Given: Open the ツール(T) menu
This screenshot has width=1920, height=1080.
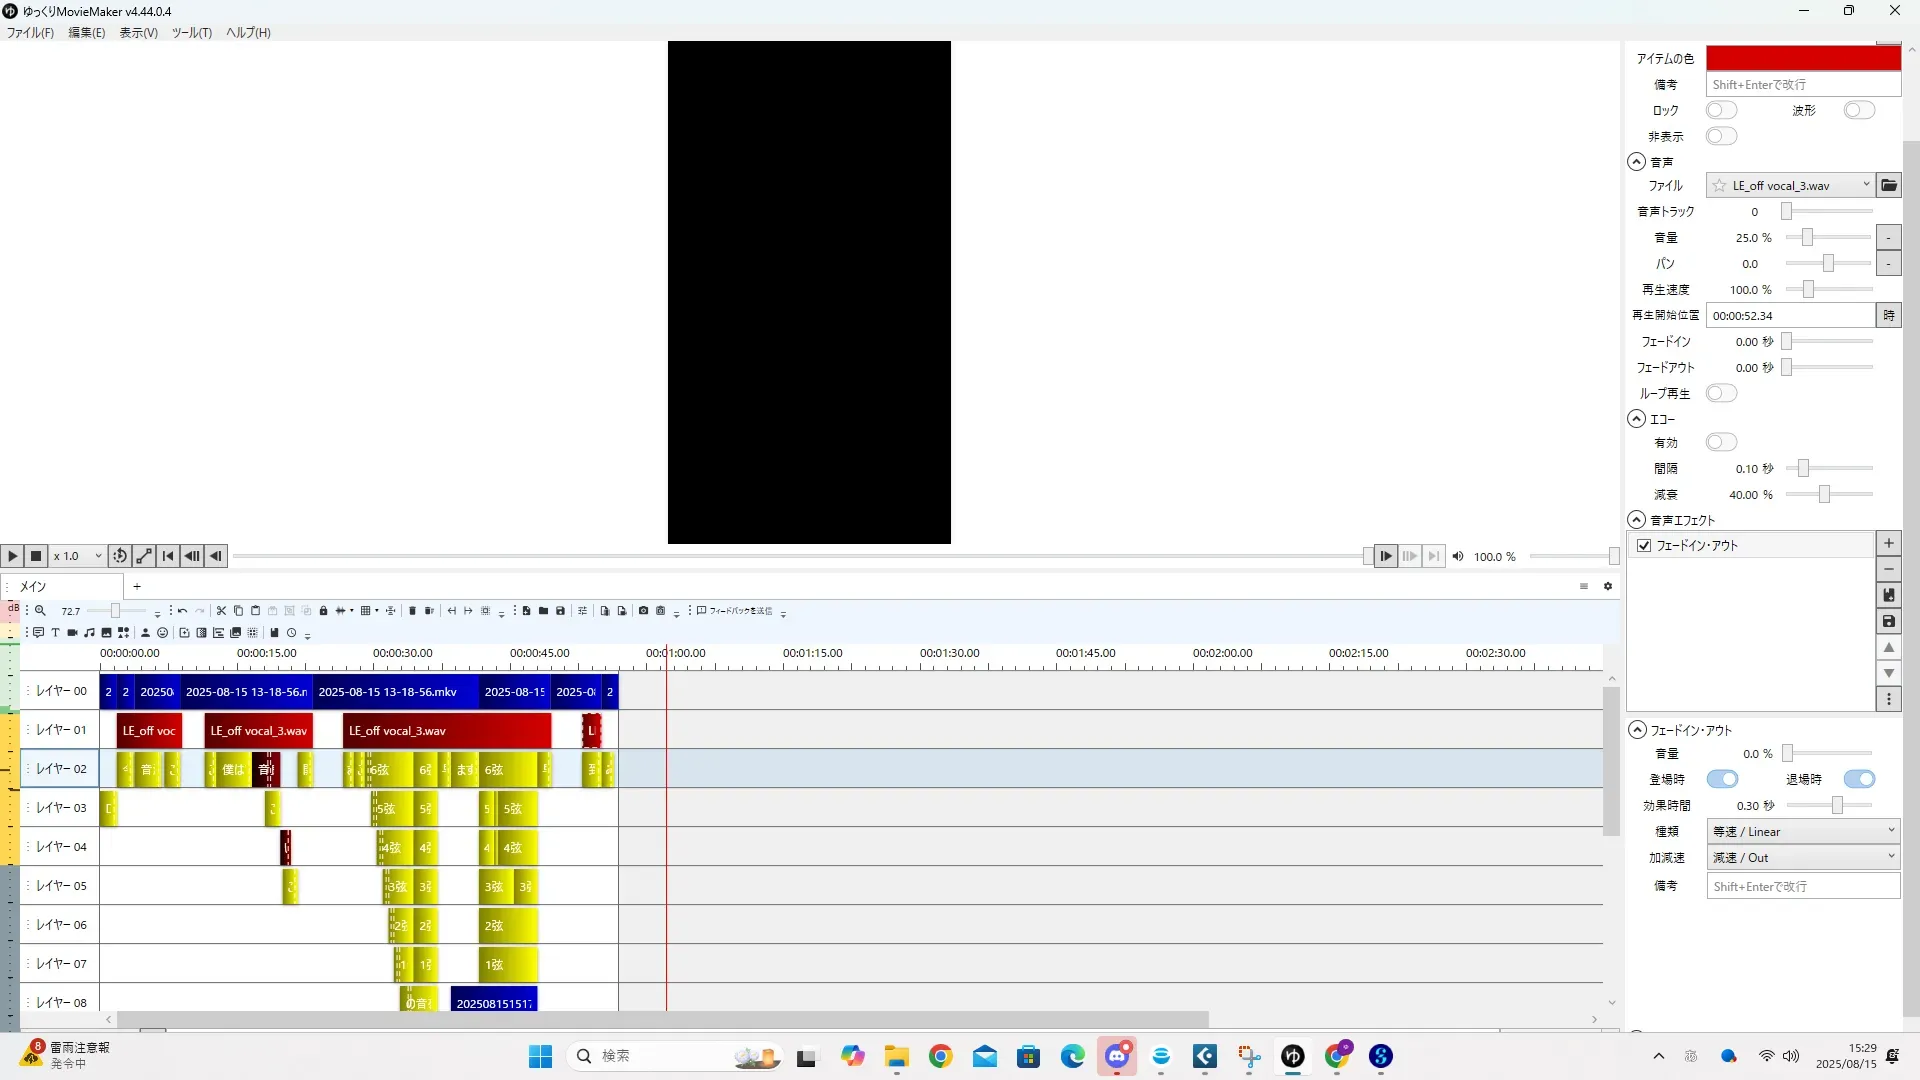Looking at the screenshot, I should click(x=191, y=32).
